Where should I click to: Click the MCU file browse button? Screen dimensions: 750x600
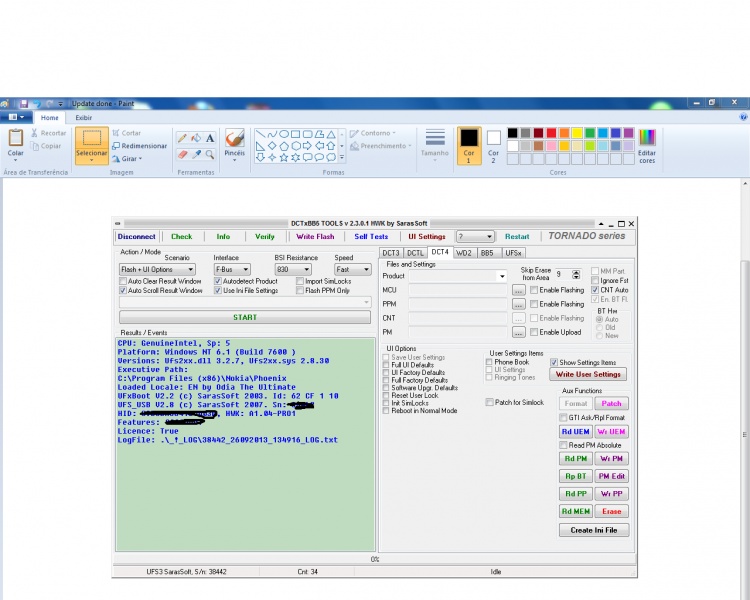(518, 290)
